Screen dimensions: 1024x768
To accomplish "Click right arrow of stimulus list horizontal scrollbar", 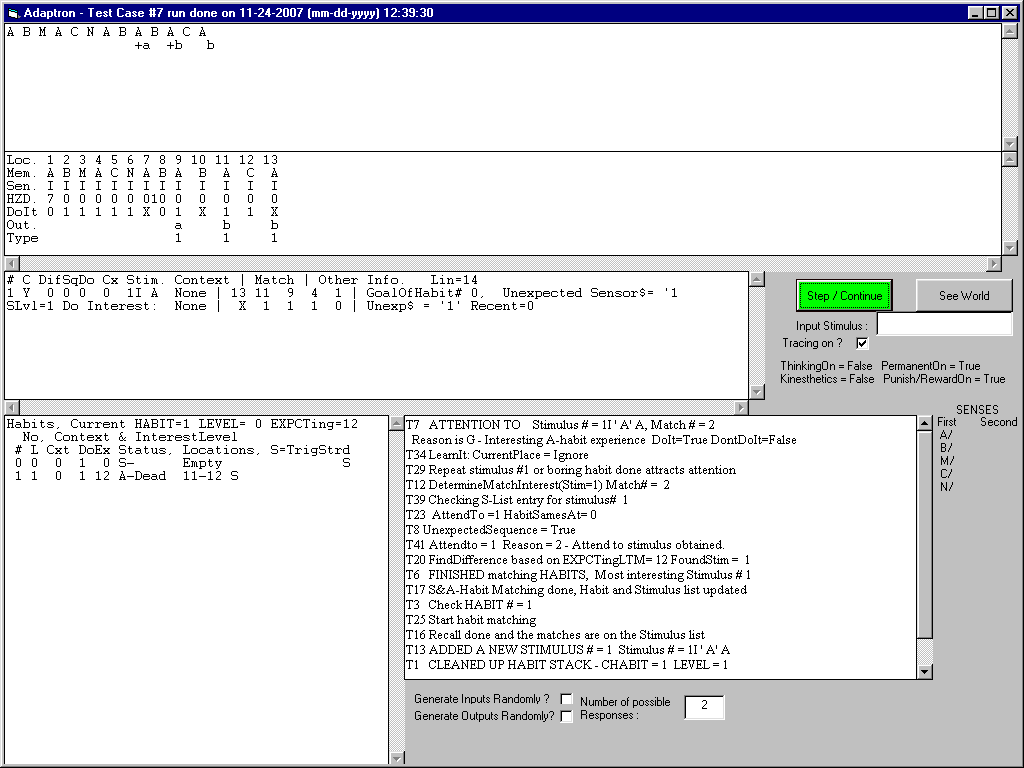I will click(x=741, y=408).
